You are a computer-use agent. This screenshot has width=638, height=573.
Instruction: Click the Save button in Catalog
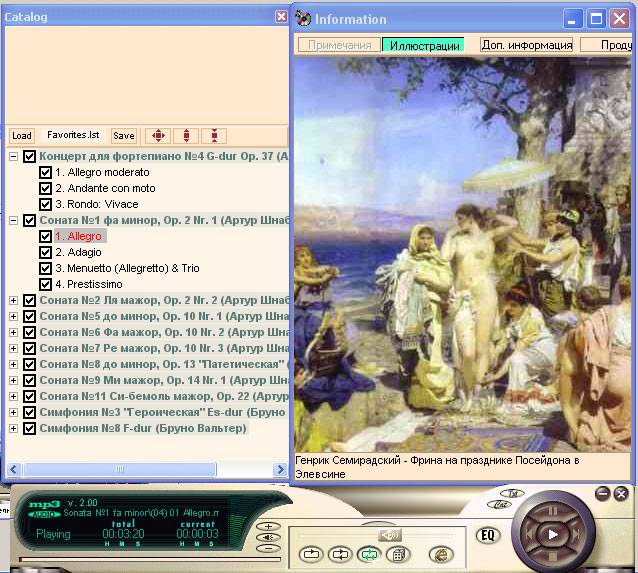click(x=124, y=136)
